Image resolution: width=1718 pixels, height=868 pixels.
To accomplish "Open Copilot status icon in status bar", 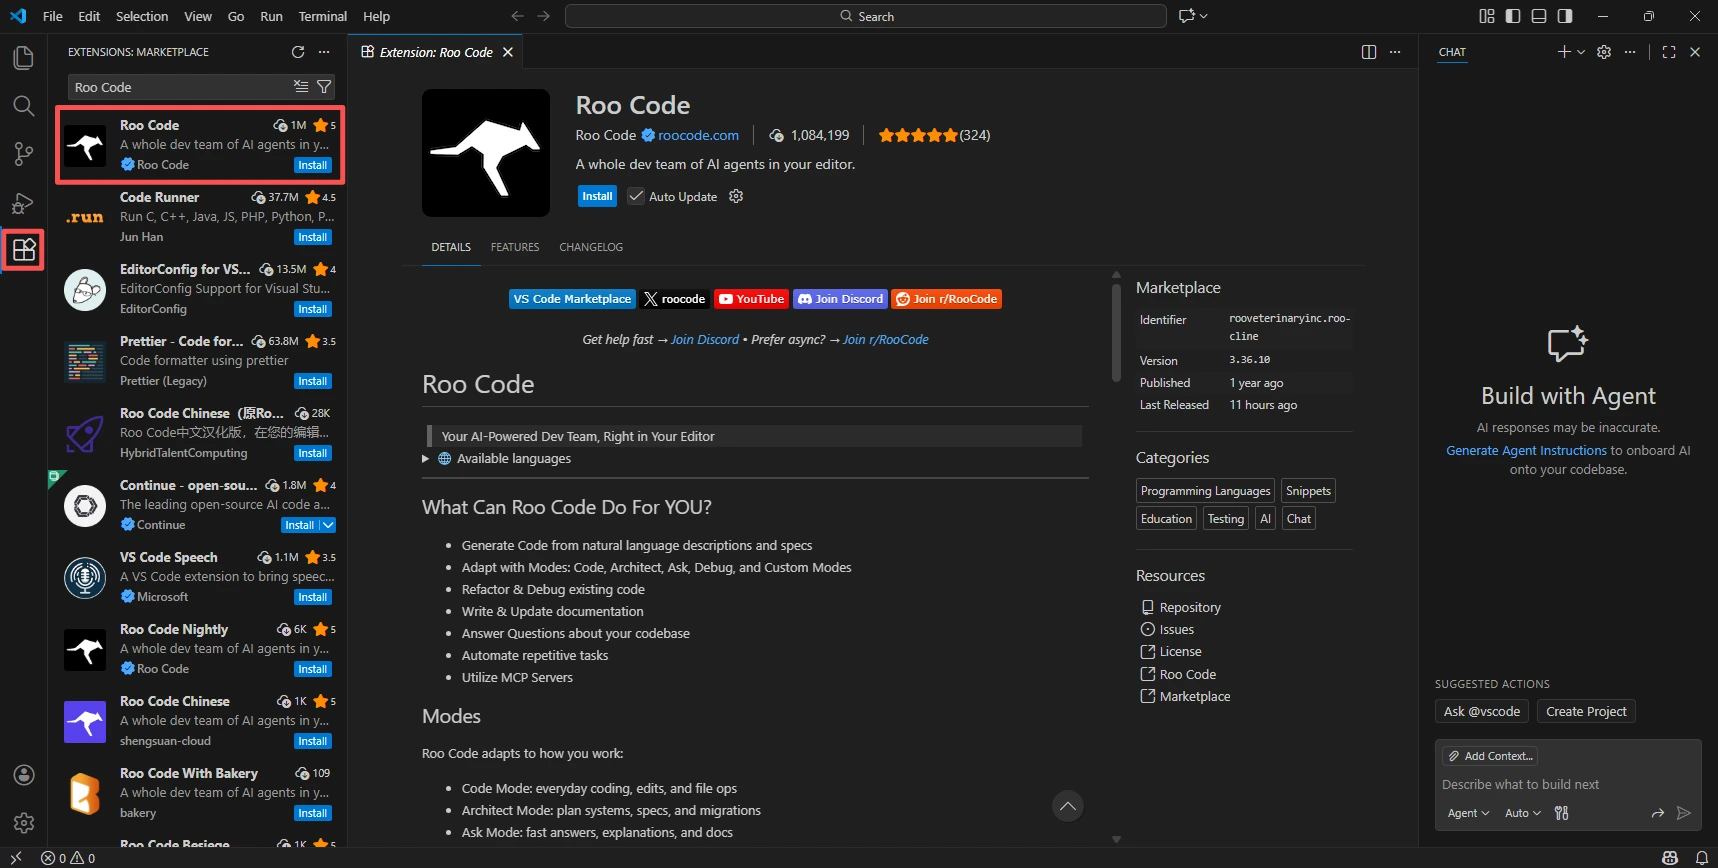I will [x=1670, y=858].
